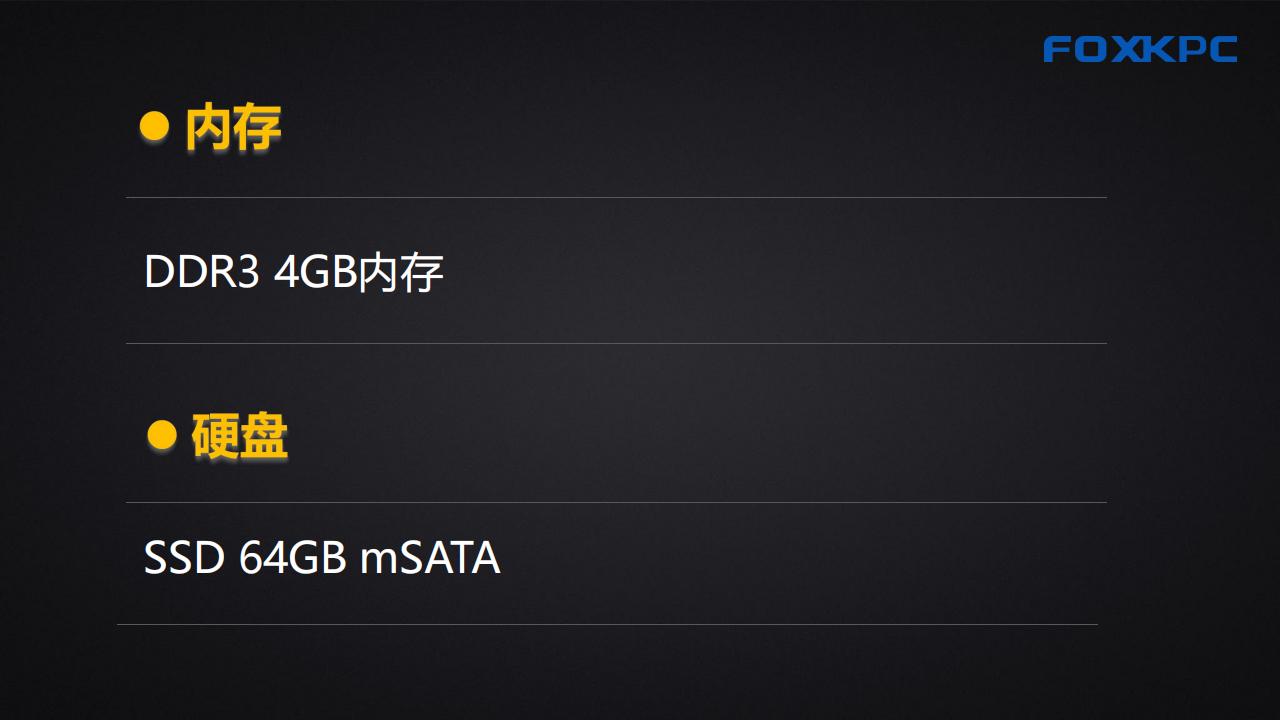Click the word SSD in disk spec
Viewport: 1280px width, 720px height.
pyautogui.click(x=184, y=558)
